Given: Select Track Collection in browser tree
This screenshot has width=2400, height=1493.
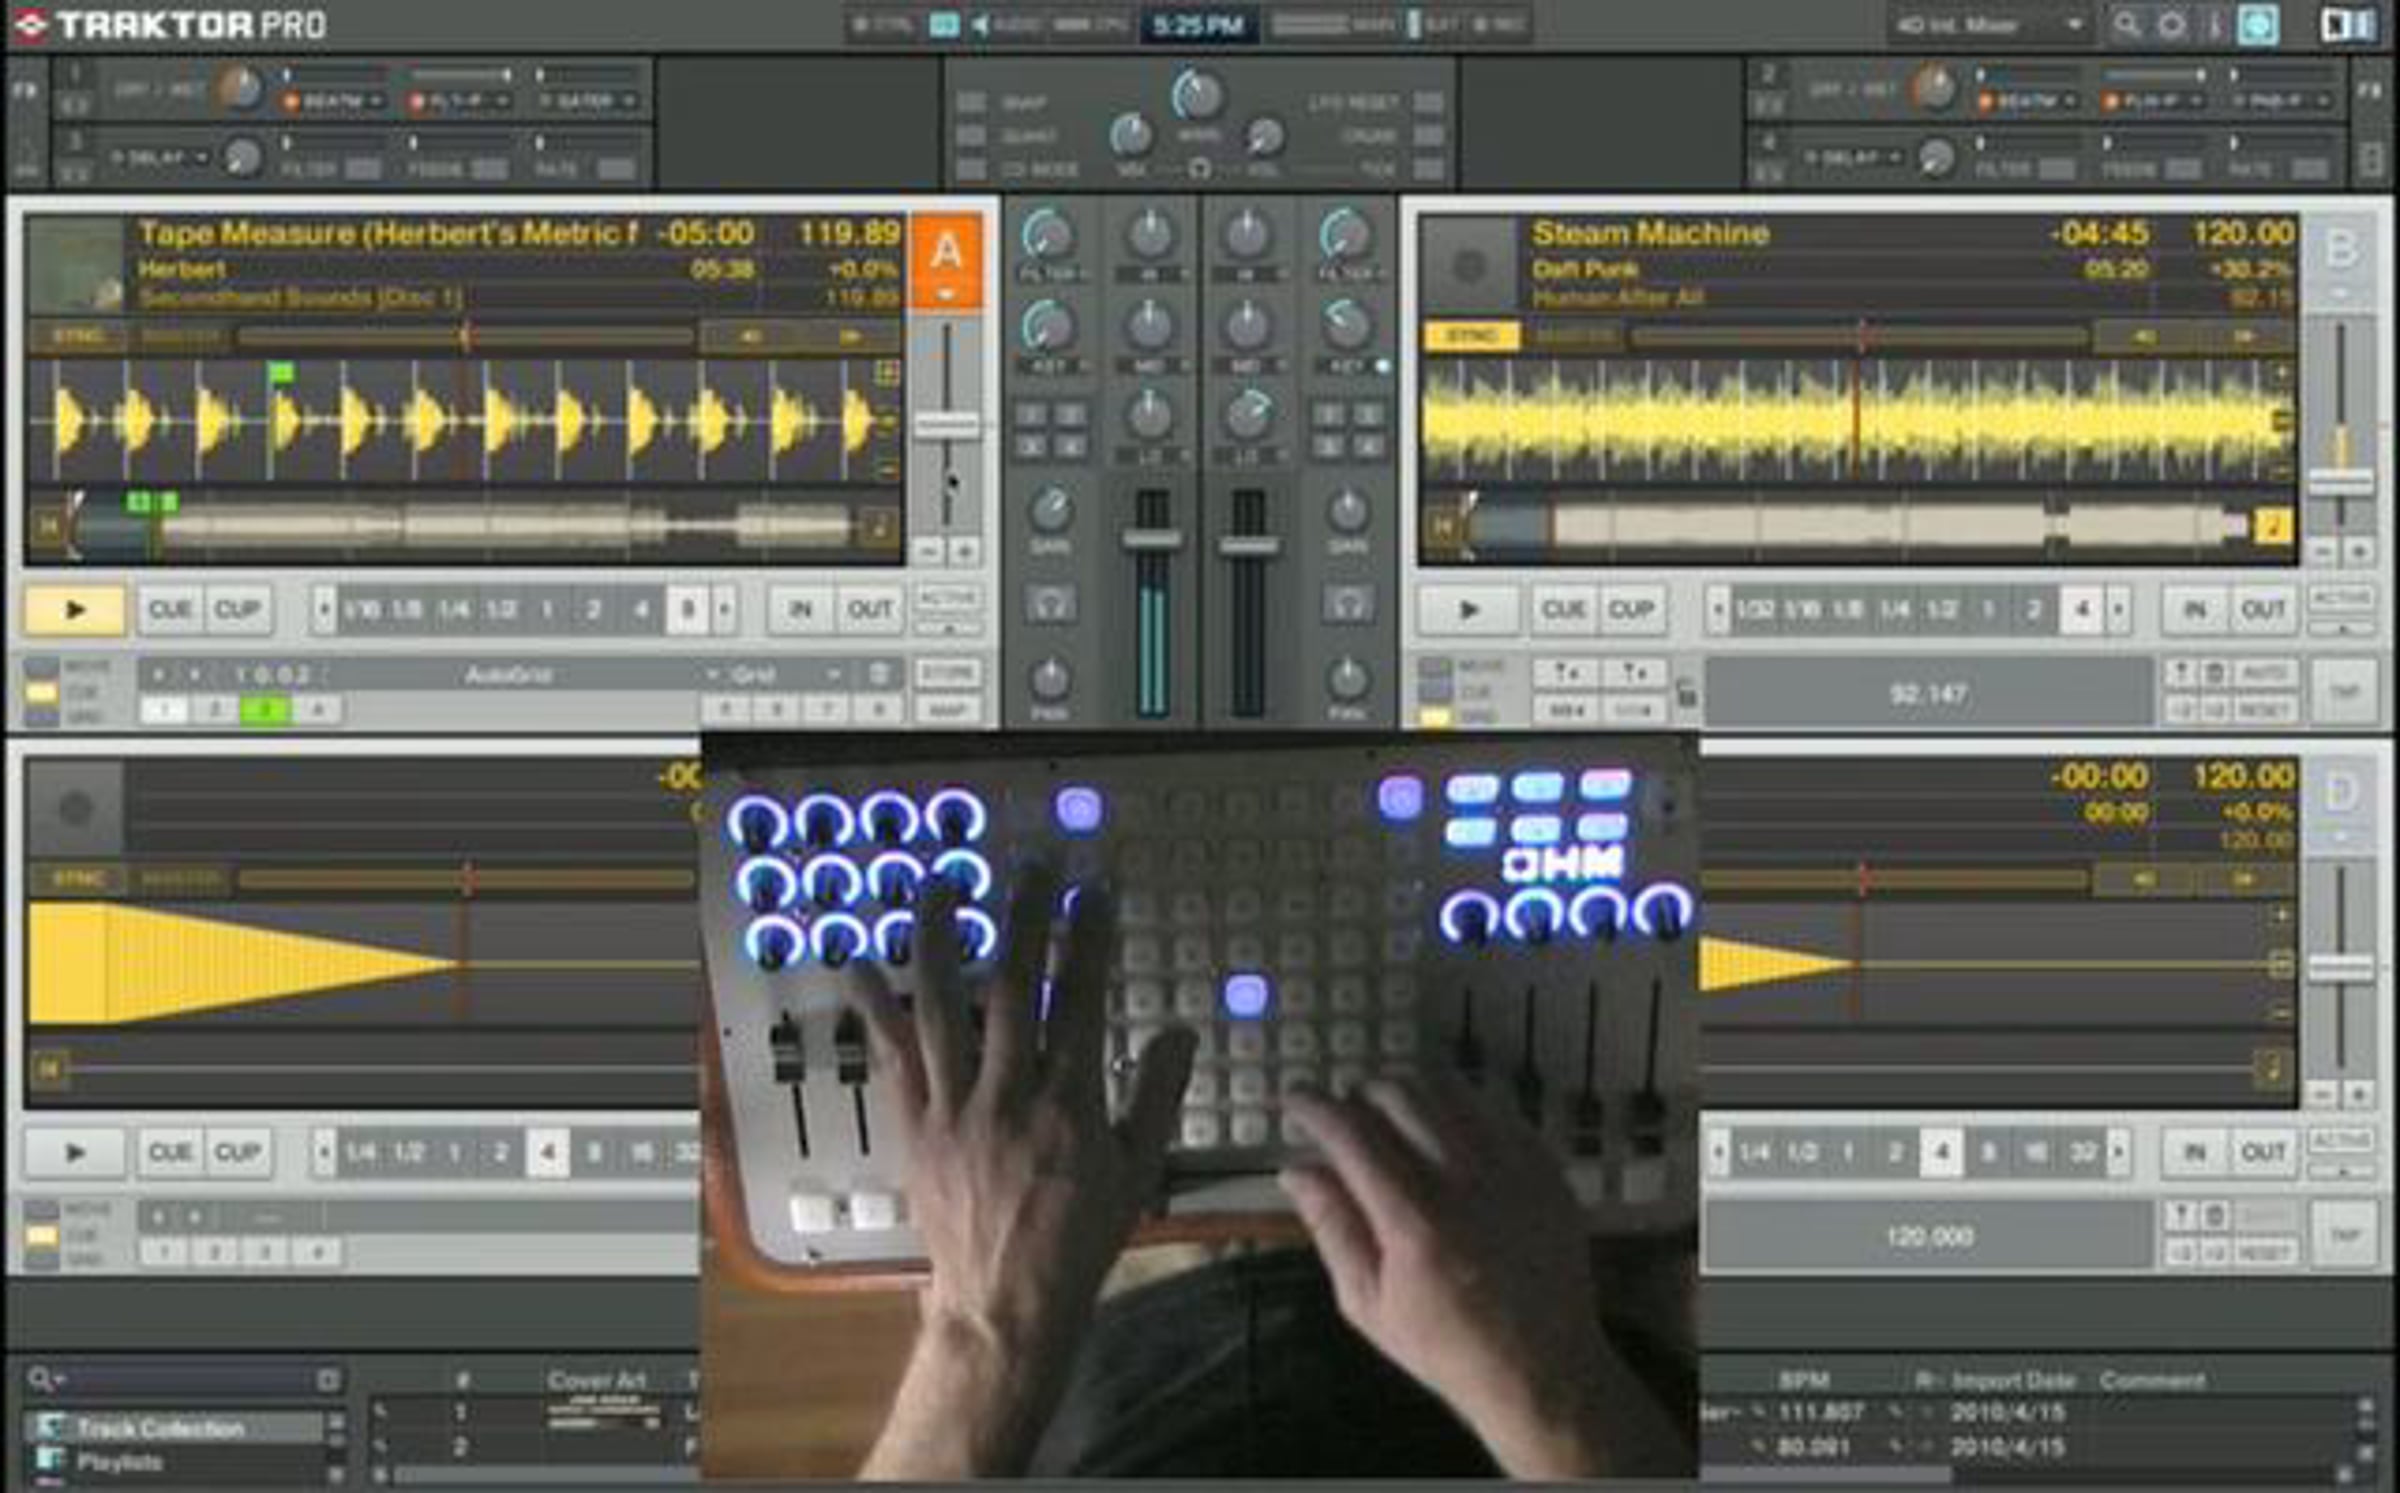Looking at the screenshot, I should coord(160,1428).
